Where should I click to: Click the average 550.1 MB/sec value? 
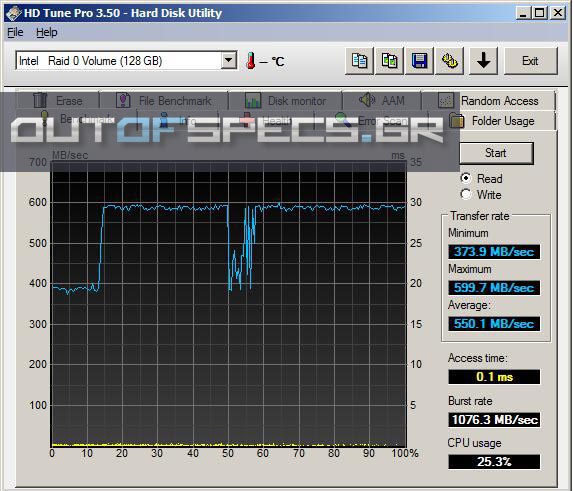[x=494, y=324]
